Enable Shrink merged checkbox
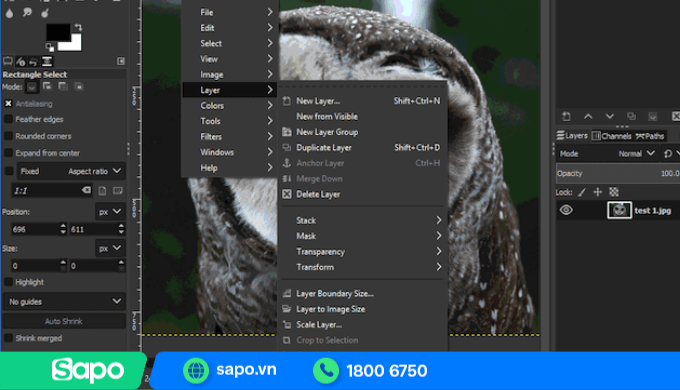The height and width of the screenshot is (390, 680). [8, 338]
